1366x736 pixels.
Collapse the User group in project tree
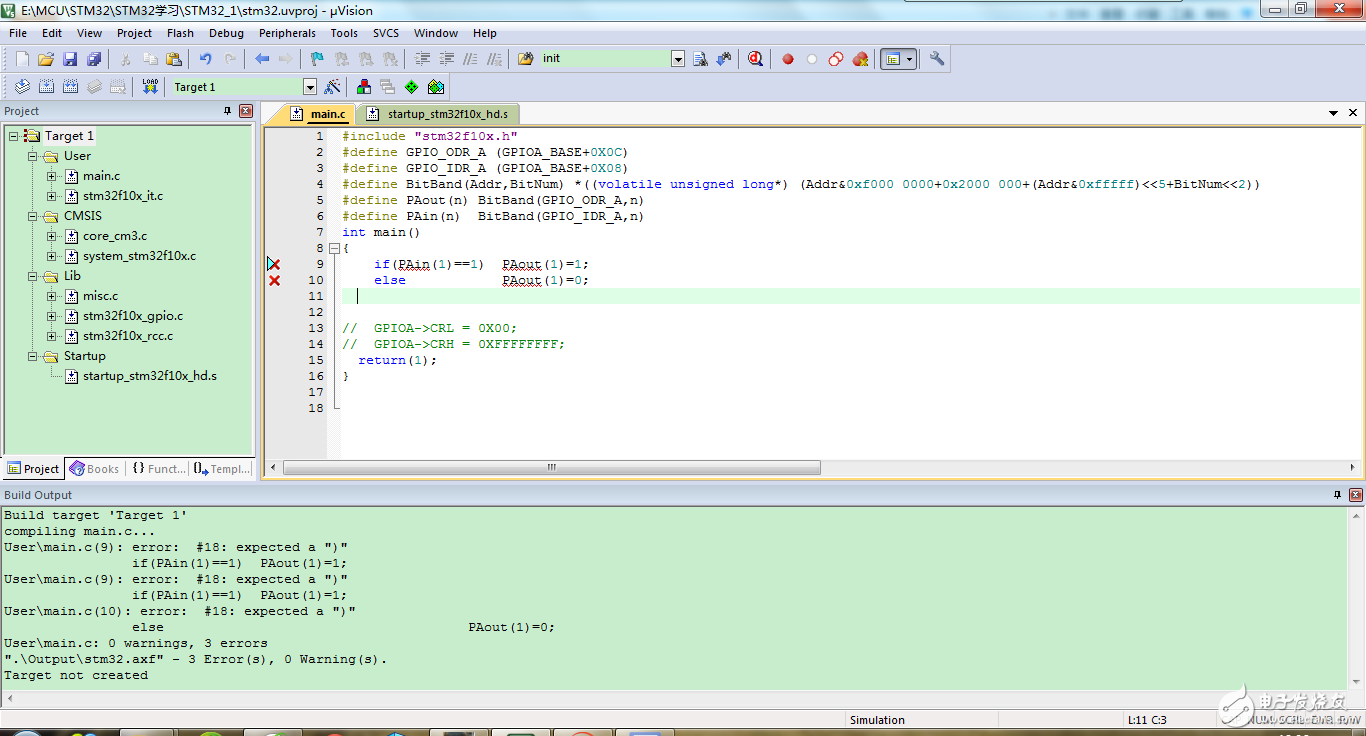point(32,156)
